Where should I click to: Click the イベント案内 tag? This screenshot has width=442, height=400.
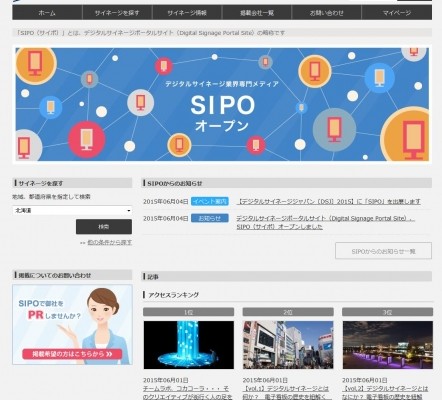point(210,201)
